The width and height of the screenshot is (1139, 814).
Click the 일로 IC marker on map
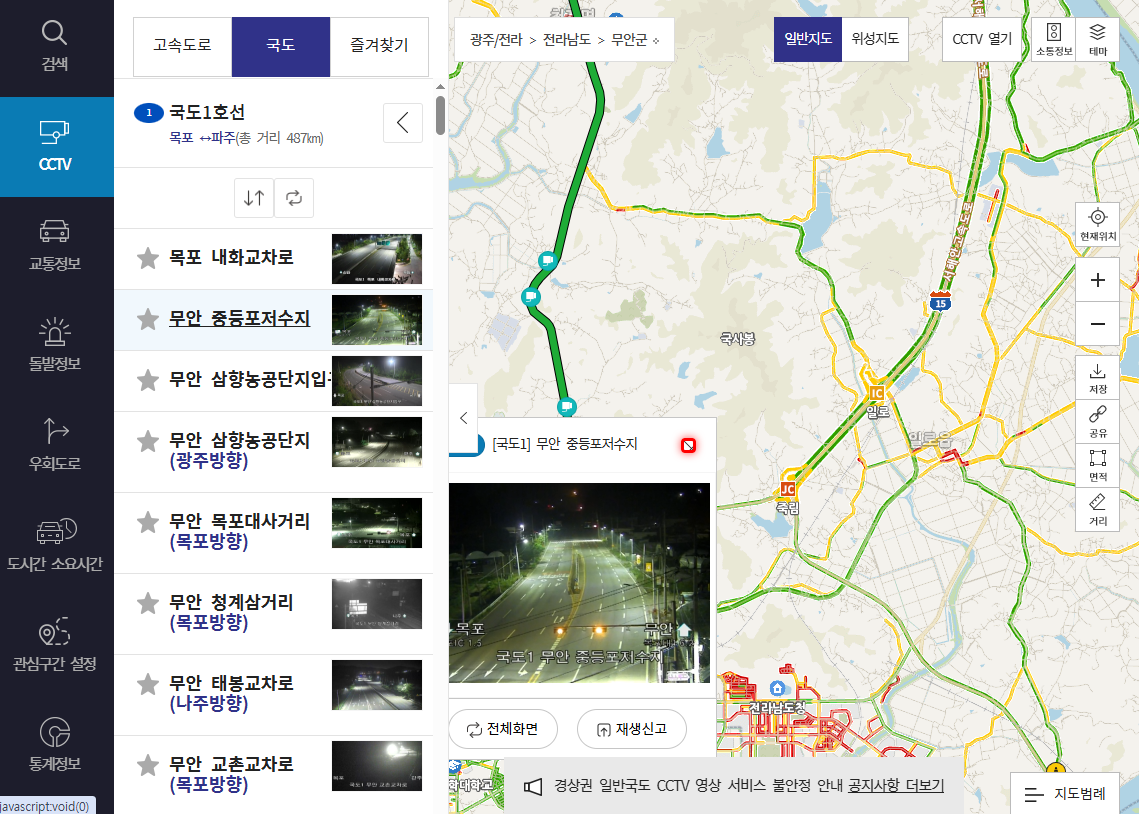[x=877, y=394]
